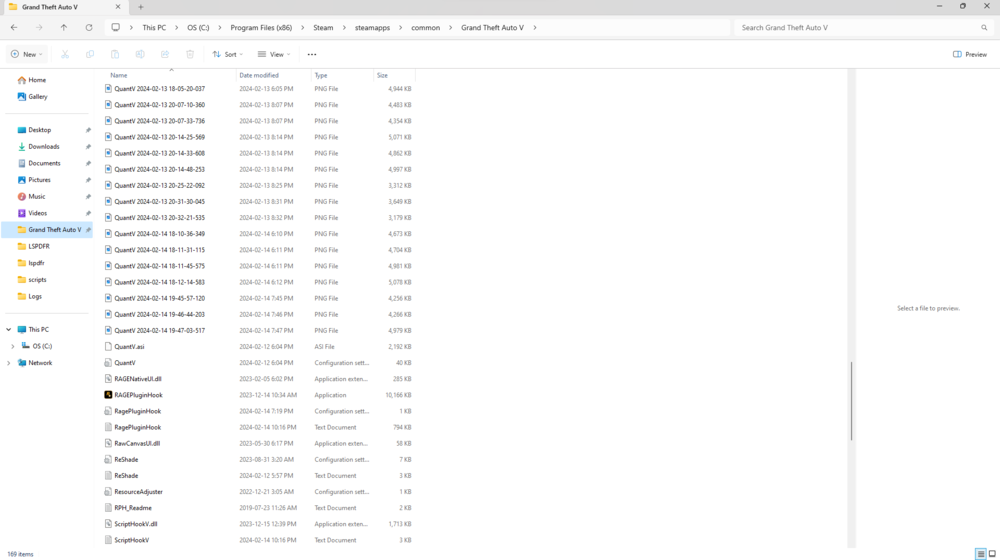The image size is (1000, 560).
Task: Click the Share toolbar icon
Action: 165,54
